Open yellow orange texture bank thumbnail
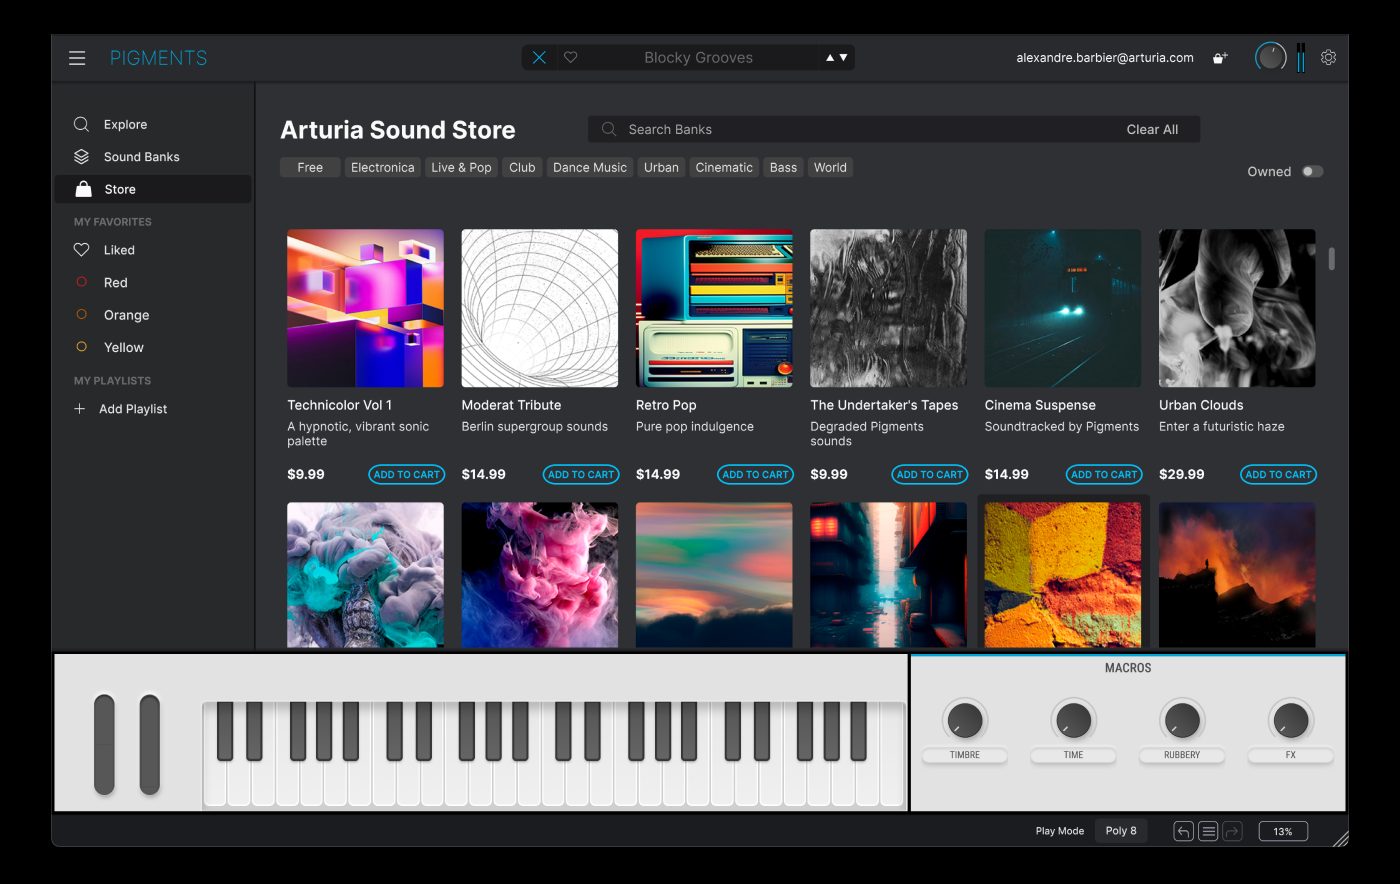This screenshot has width=1400, height=884. 1063,575
